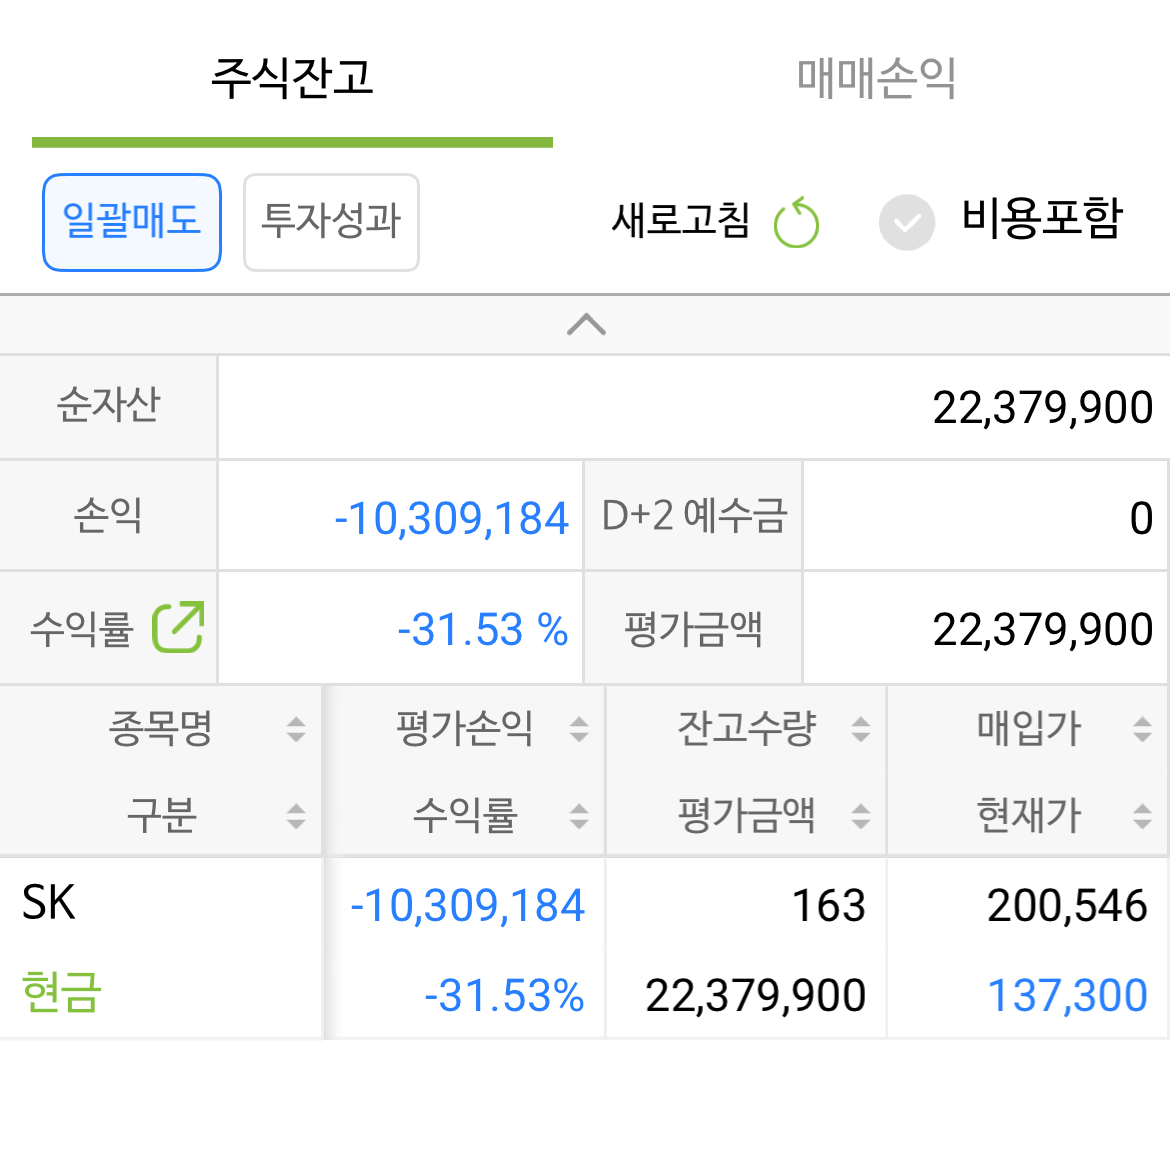Sort by 종목명 column arrows

[295, 729]
